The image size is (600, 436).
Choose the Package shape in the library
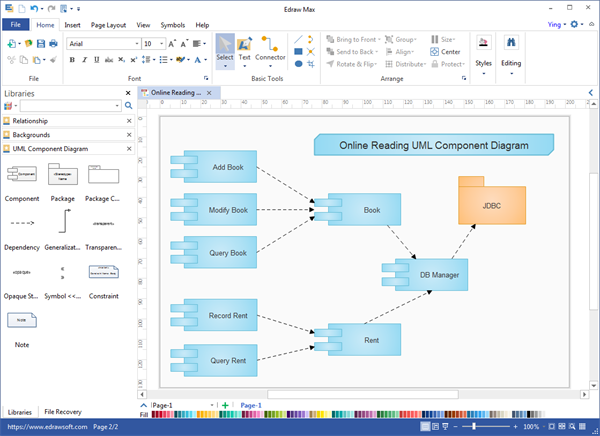click(63, 178)
